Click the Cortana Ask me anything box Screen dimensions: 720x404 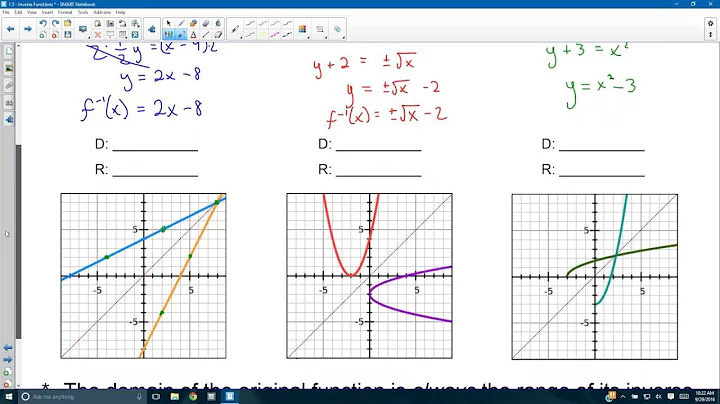point(83,397)
